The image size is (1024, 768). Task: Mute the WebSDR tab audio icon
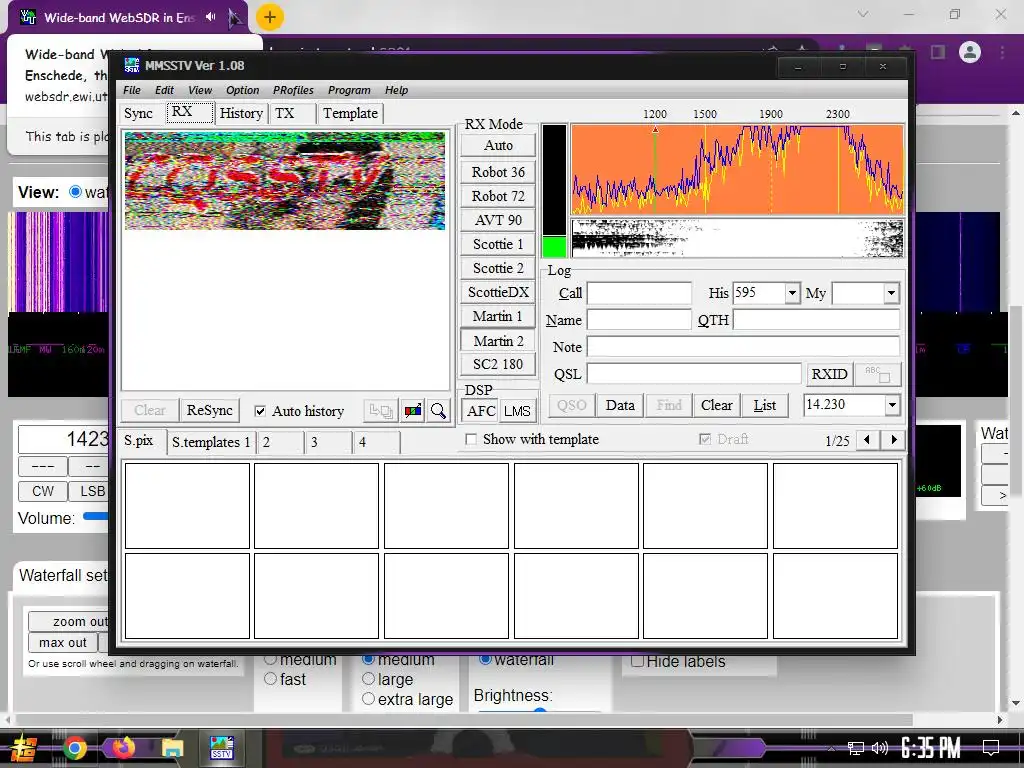tap(210, 17)
